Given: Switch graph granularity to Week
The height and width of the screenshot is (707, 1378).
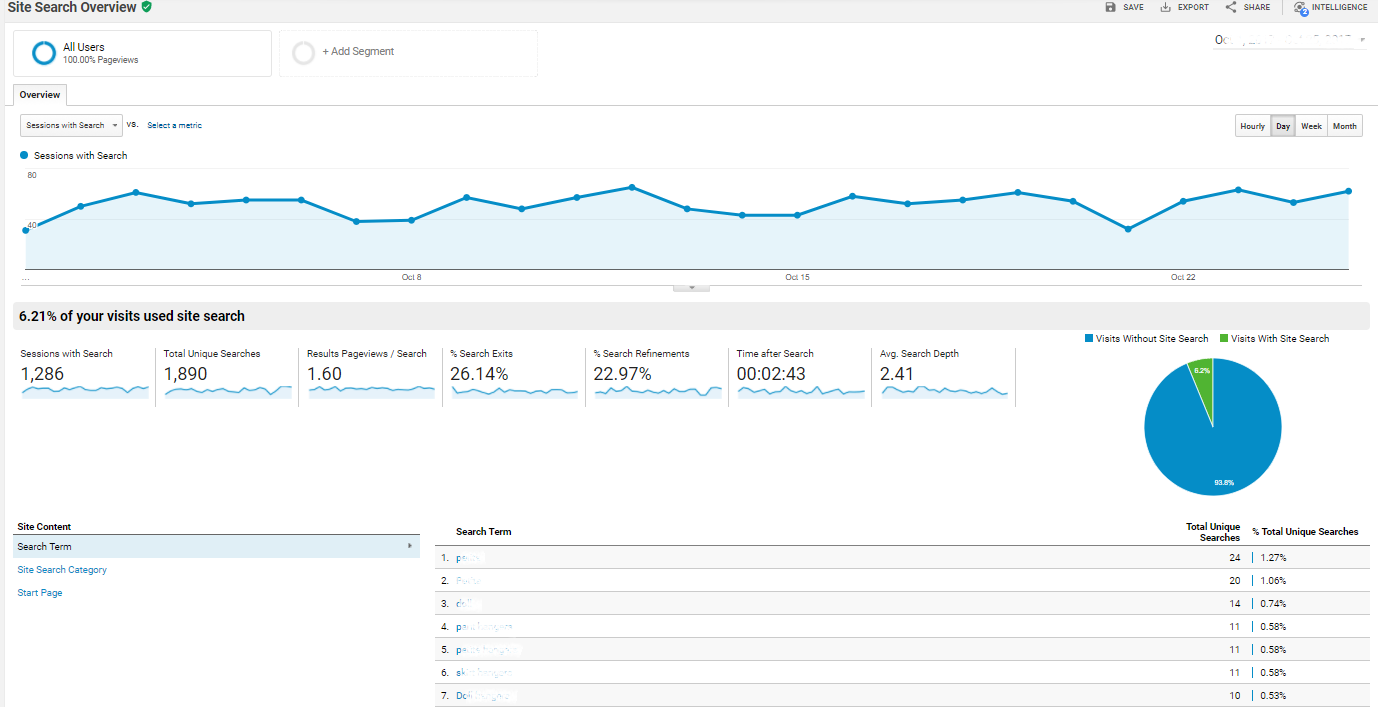Looking at the screenshot, I should pos(1311,125).
